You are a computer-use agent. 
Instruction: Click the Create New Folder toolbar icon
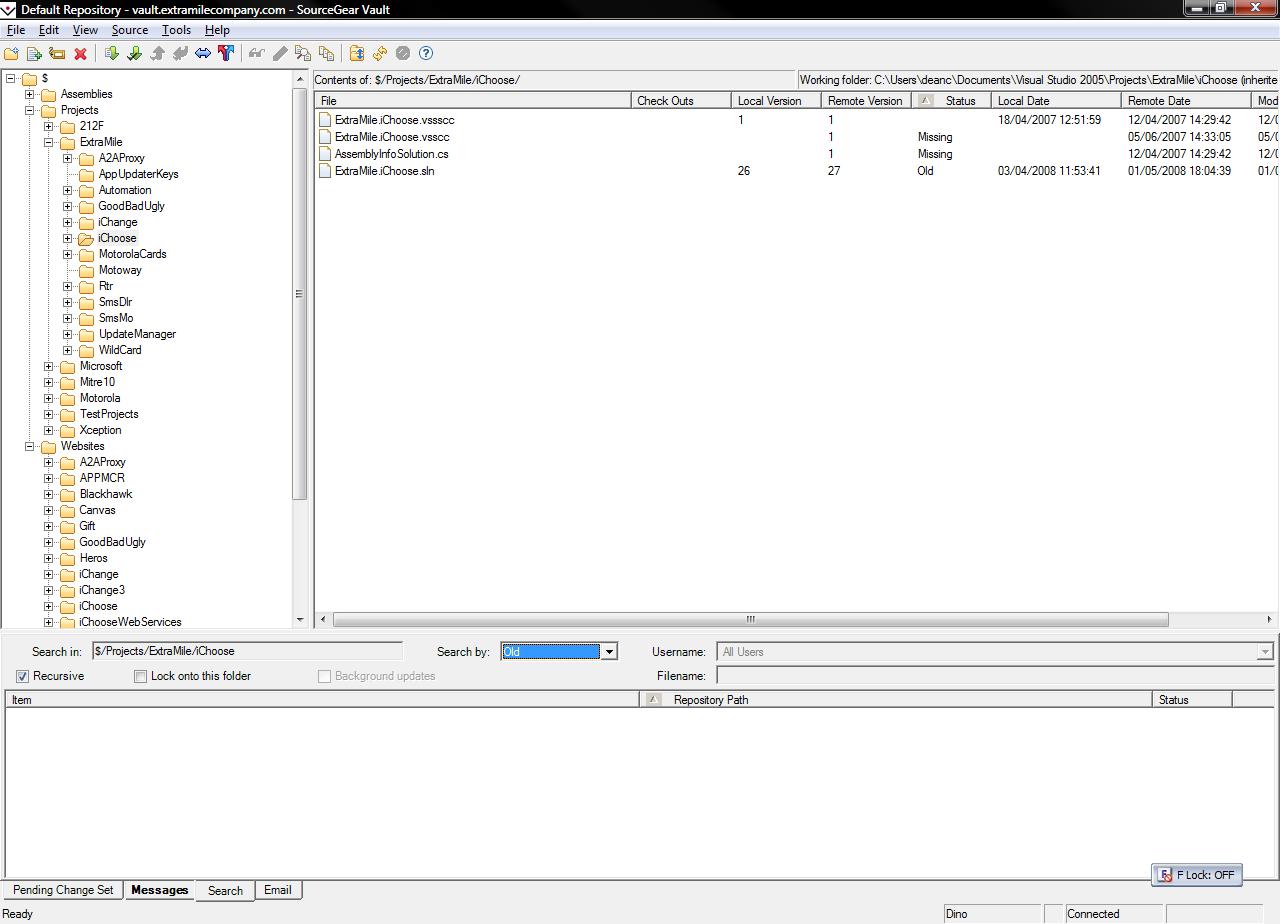tap(12, 53)
